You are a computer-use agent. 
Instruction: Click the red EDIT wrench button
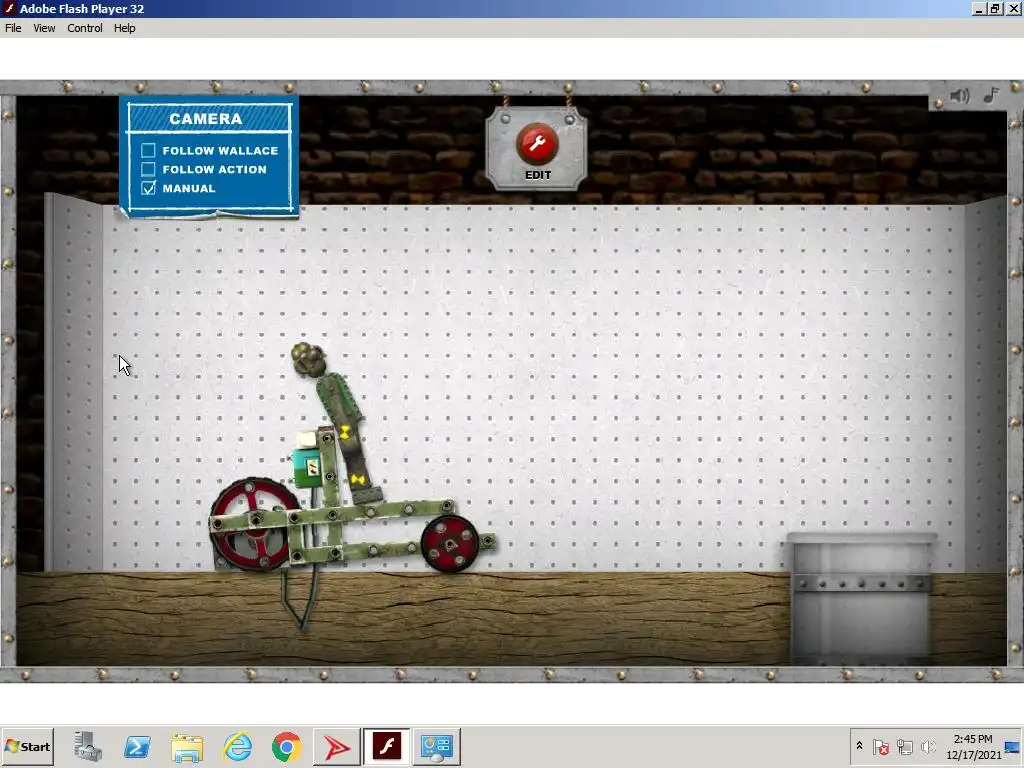pos(537,144)
